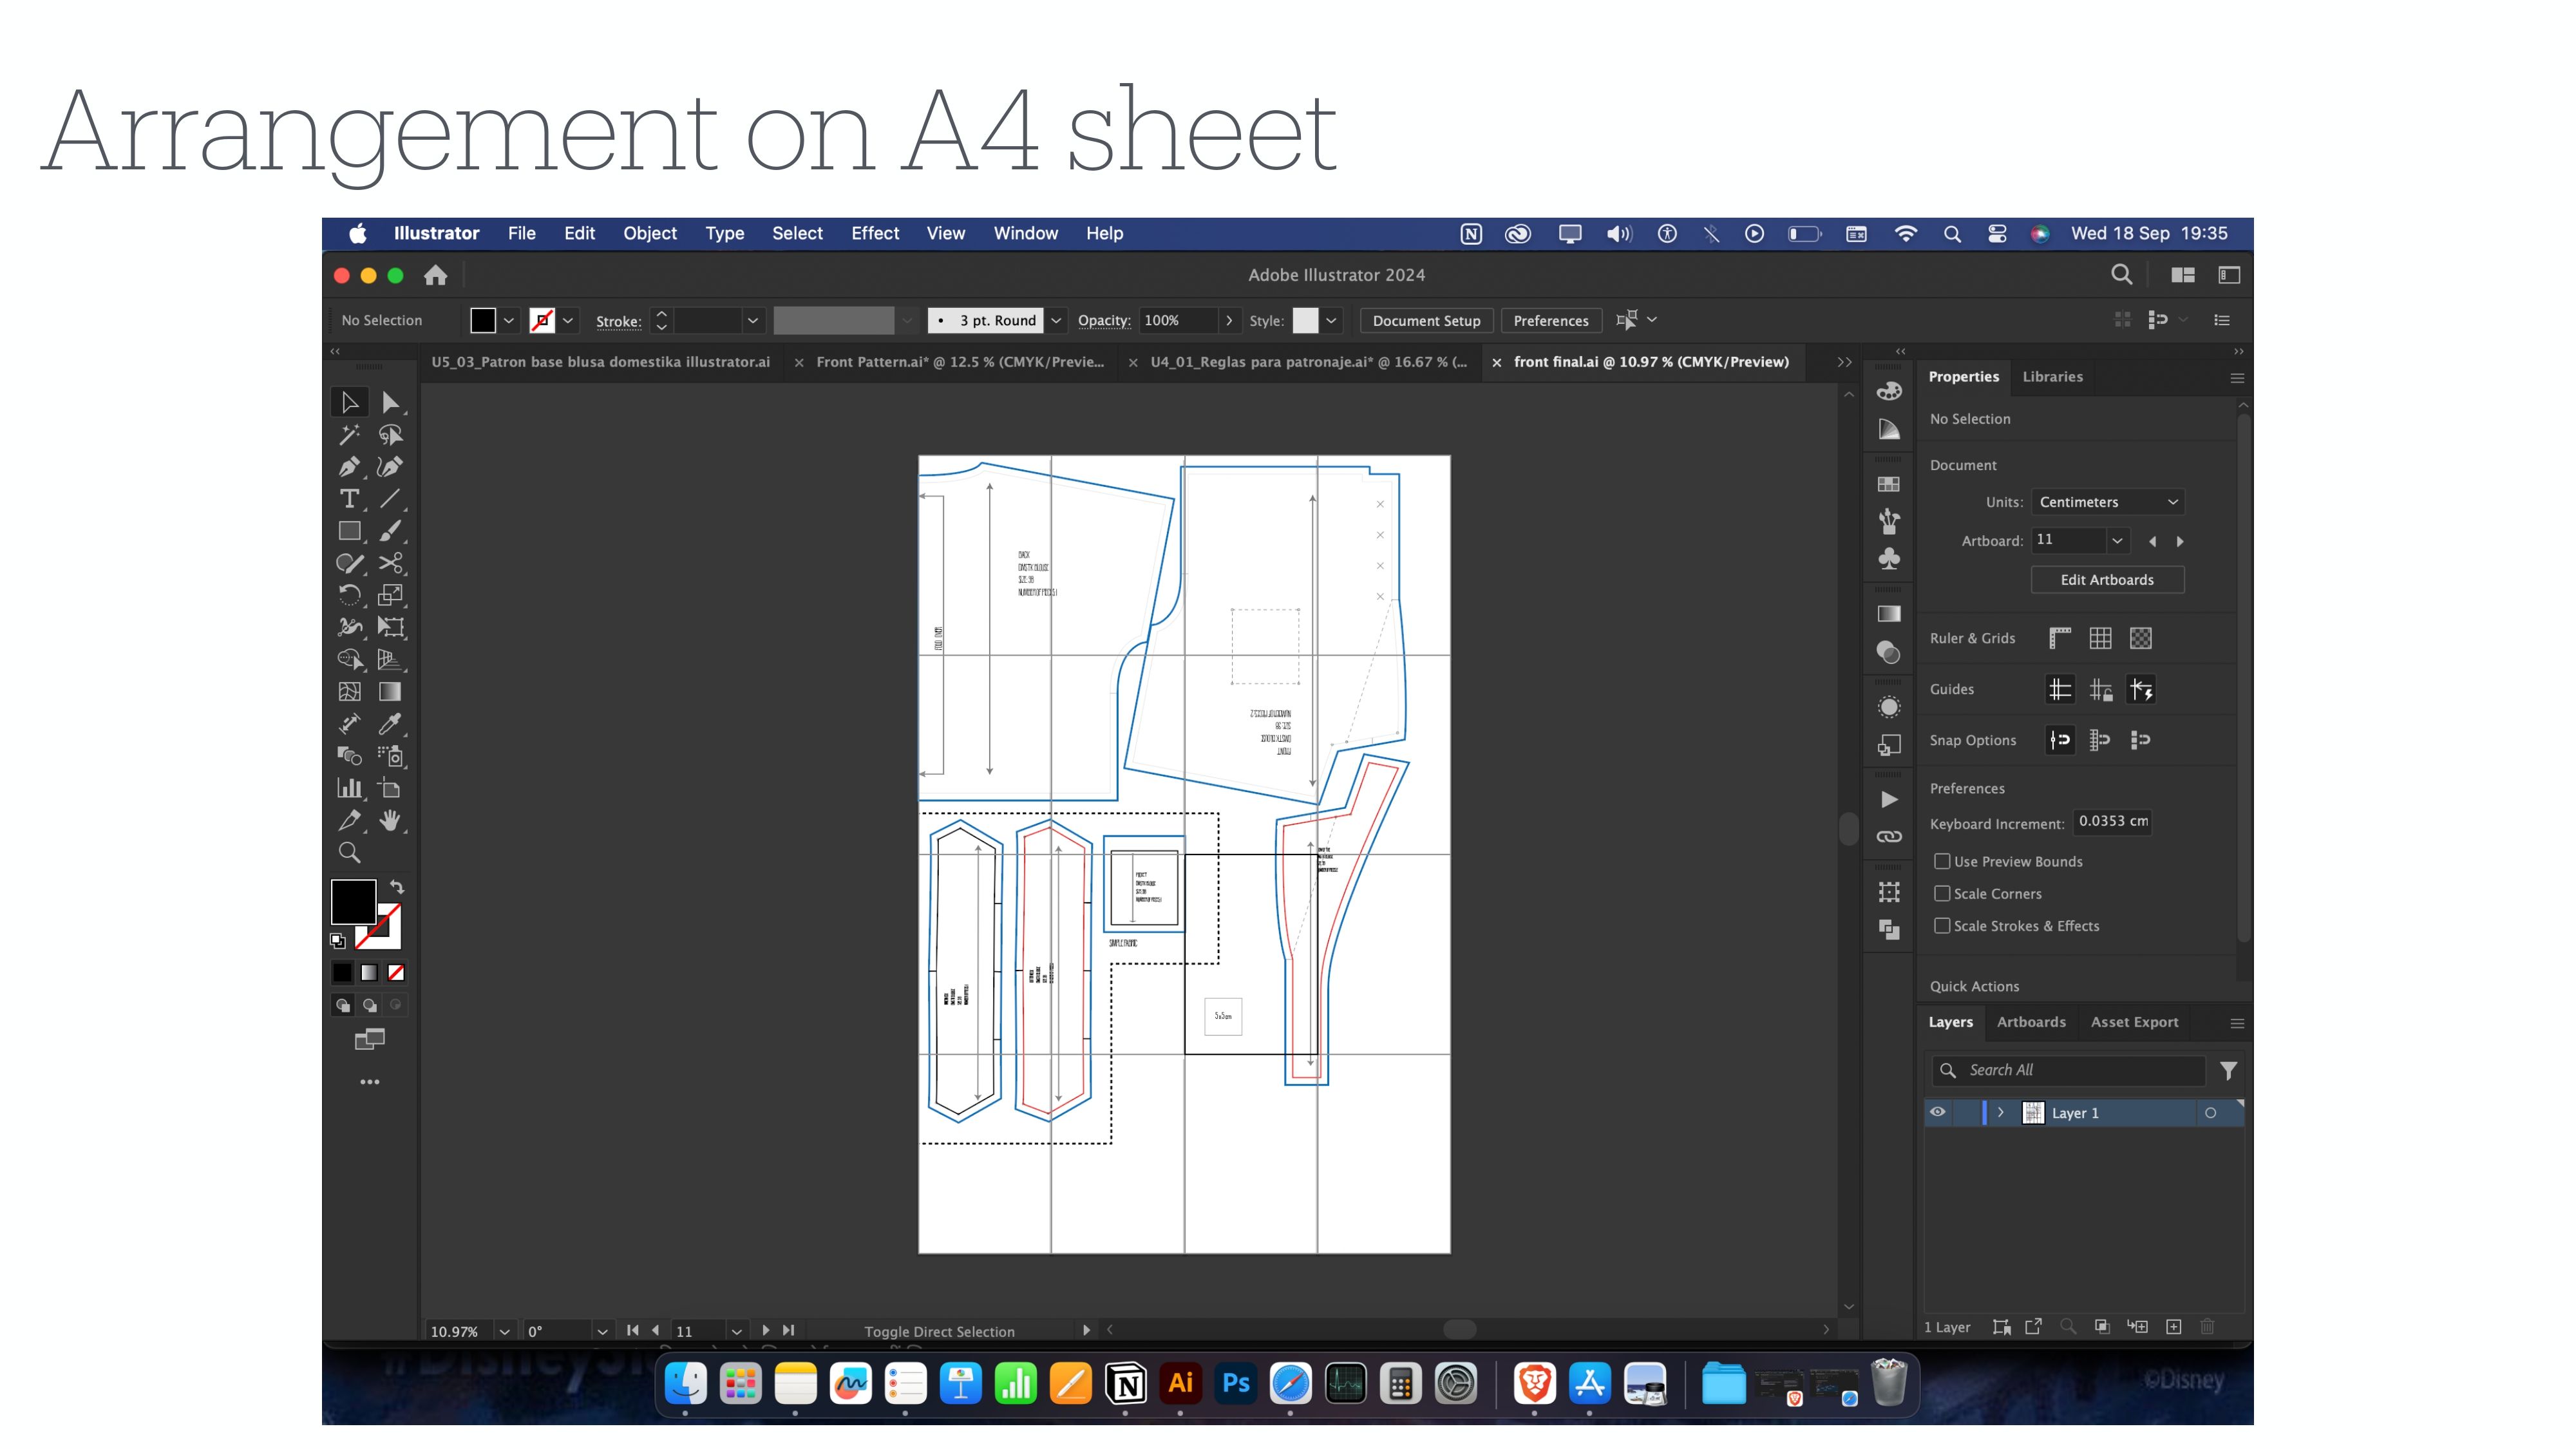Open the graphic Style dropdown
The width and height of the screenshot is (2576, 1449).
pyautogui.click(x=1331, y=320)
